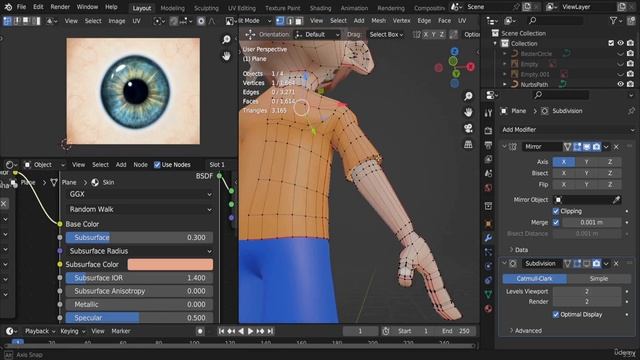Select edge select mode icon
This screenshot has width=640, height=360.
pyautogui.click(x=289, y=21)
